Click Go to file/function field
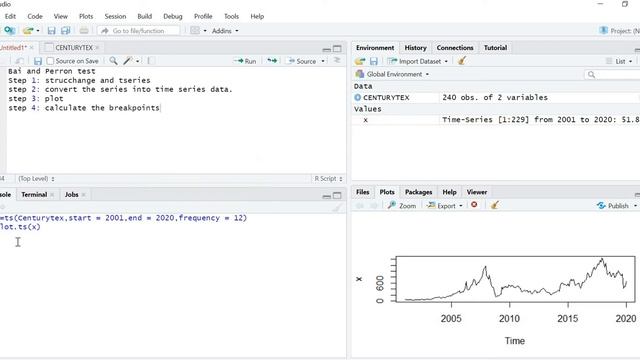The height and width of the screenshot is (360, 640). [x=139, y=31]
